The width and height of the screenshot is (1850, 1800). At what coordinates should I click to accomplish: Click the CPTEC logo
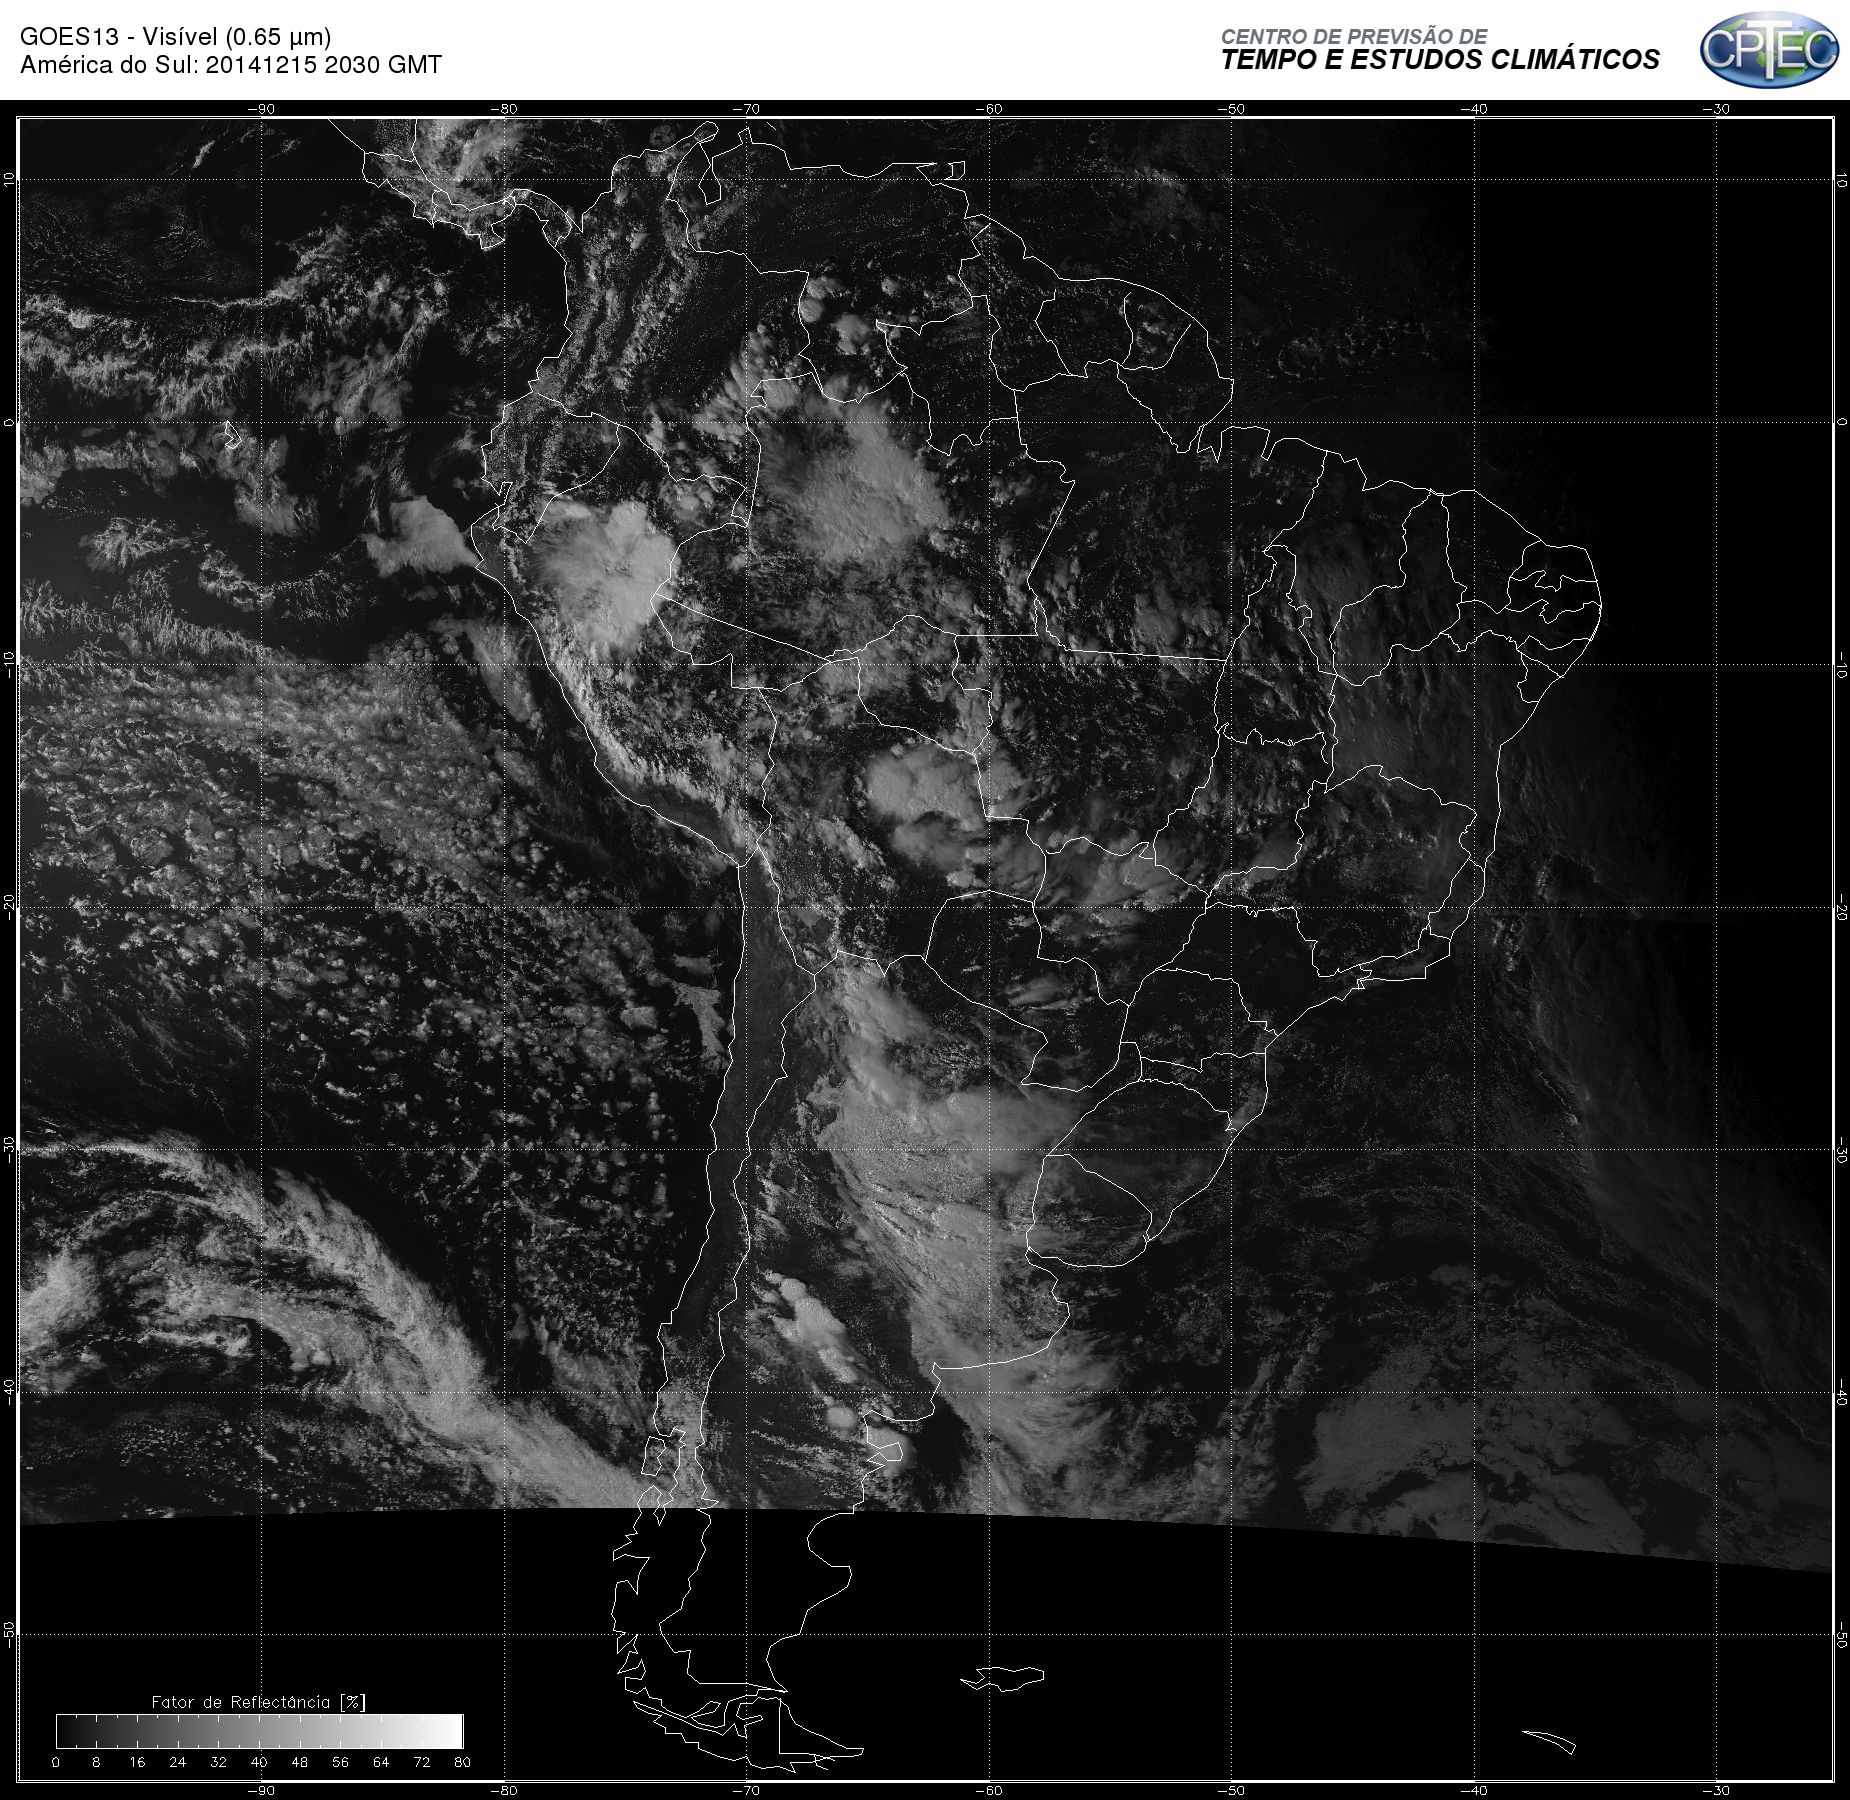coord(1769,48)
